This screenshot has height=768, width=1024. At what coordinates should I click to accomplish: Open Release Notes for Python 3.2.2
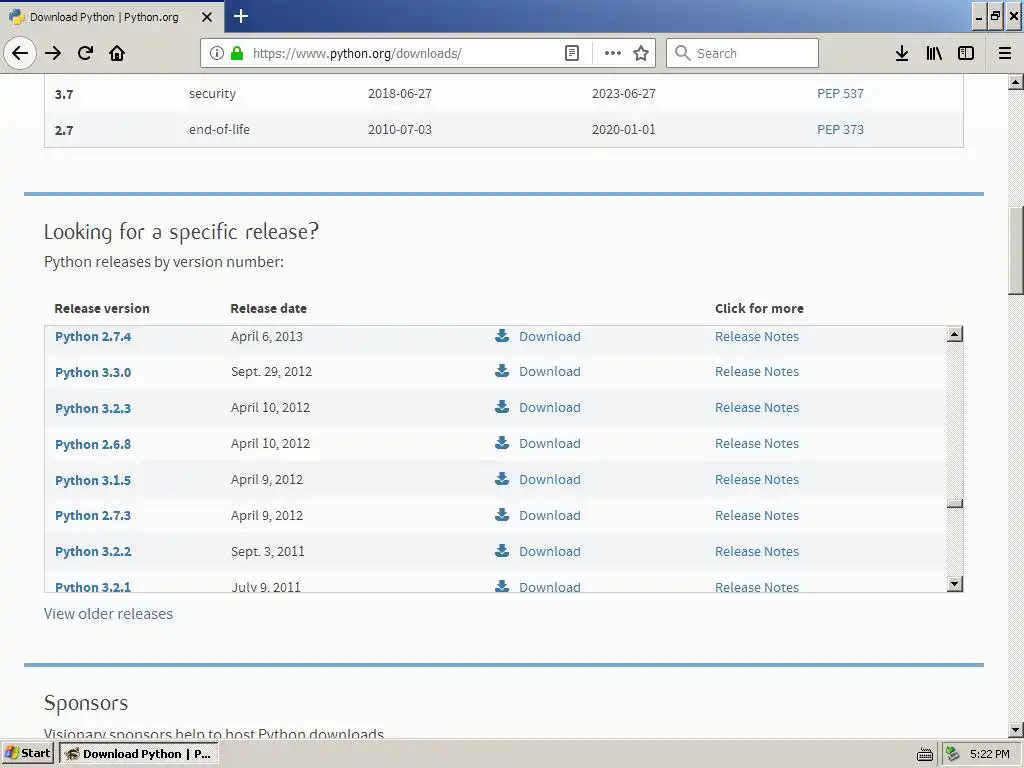[756, 551]
